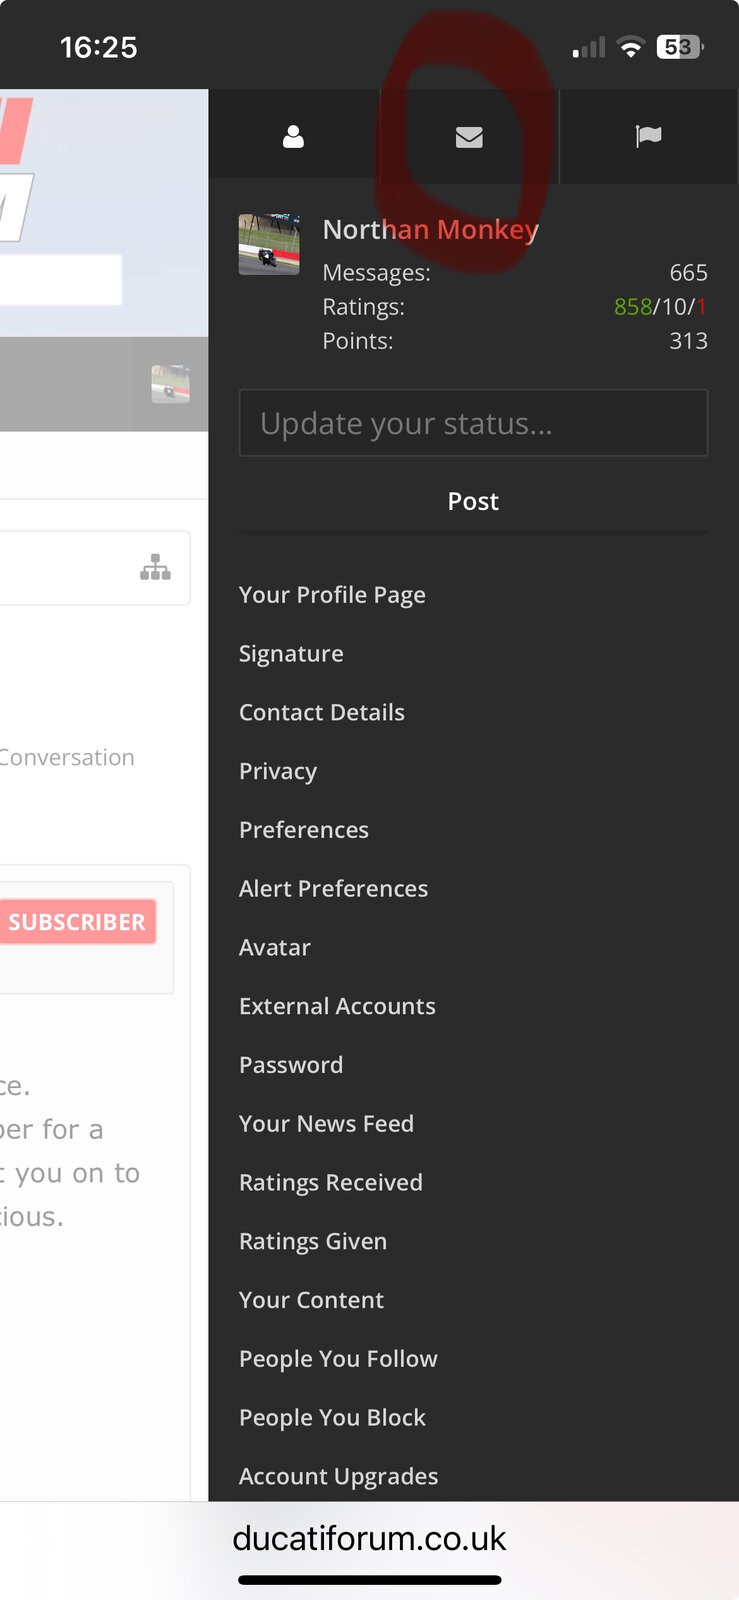Image resolution: width=739 pixels, height=1600 pixels.
Task: Open Your Profile Page
Action: point(332,595)
